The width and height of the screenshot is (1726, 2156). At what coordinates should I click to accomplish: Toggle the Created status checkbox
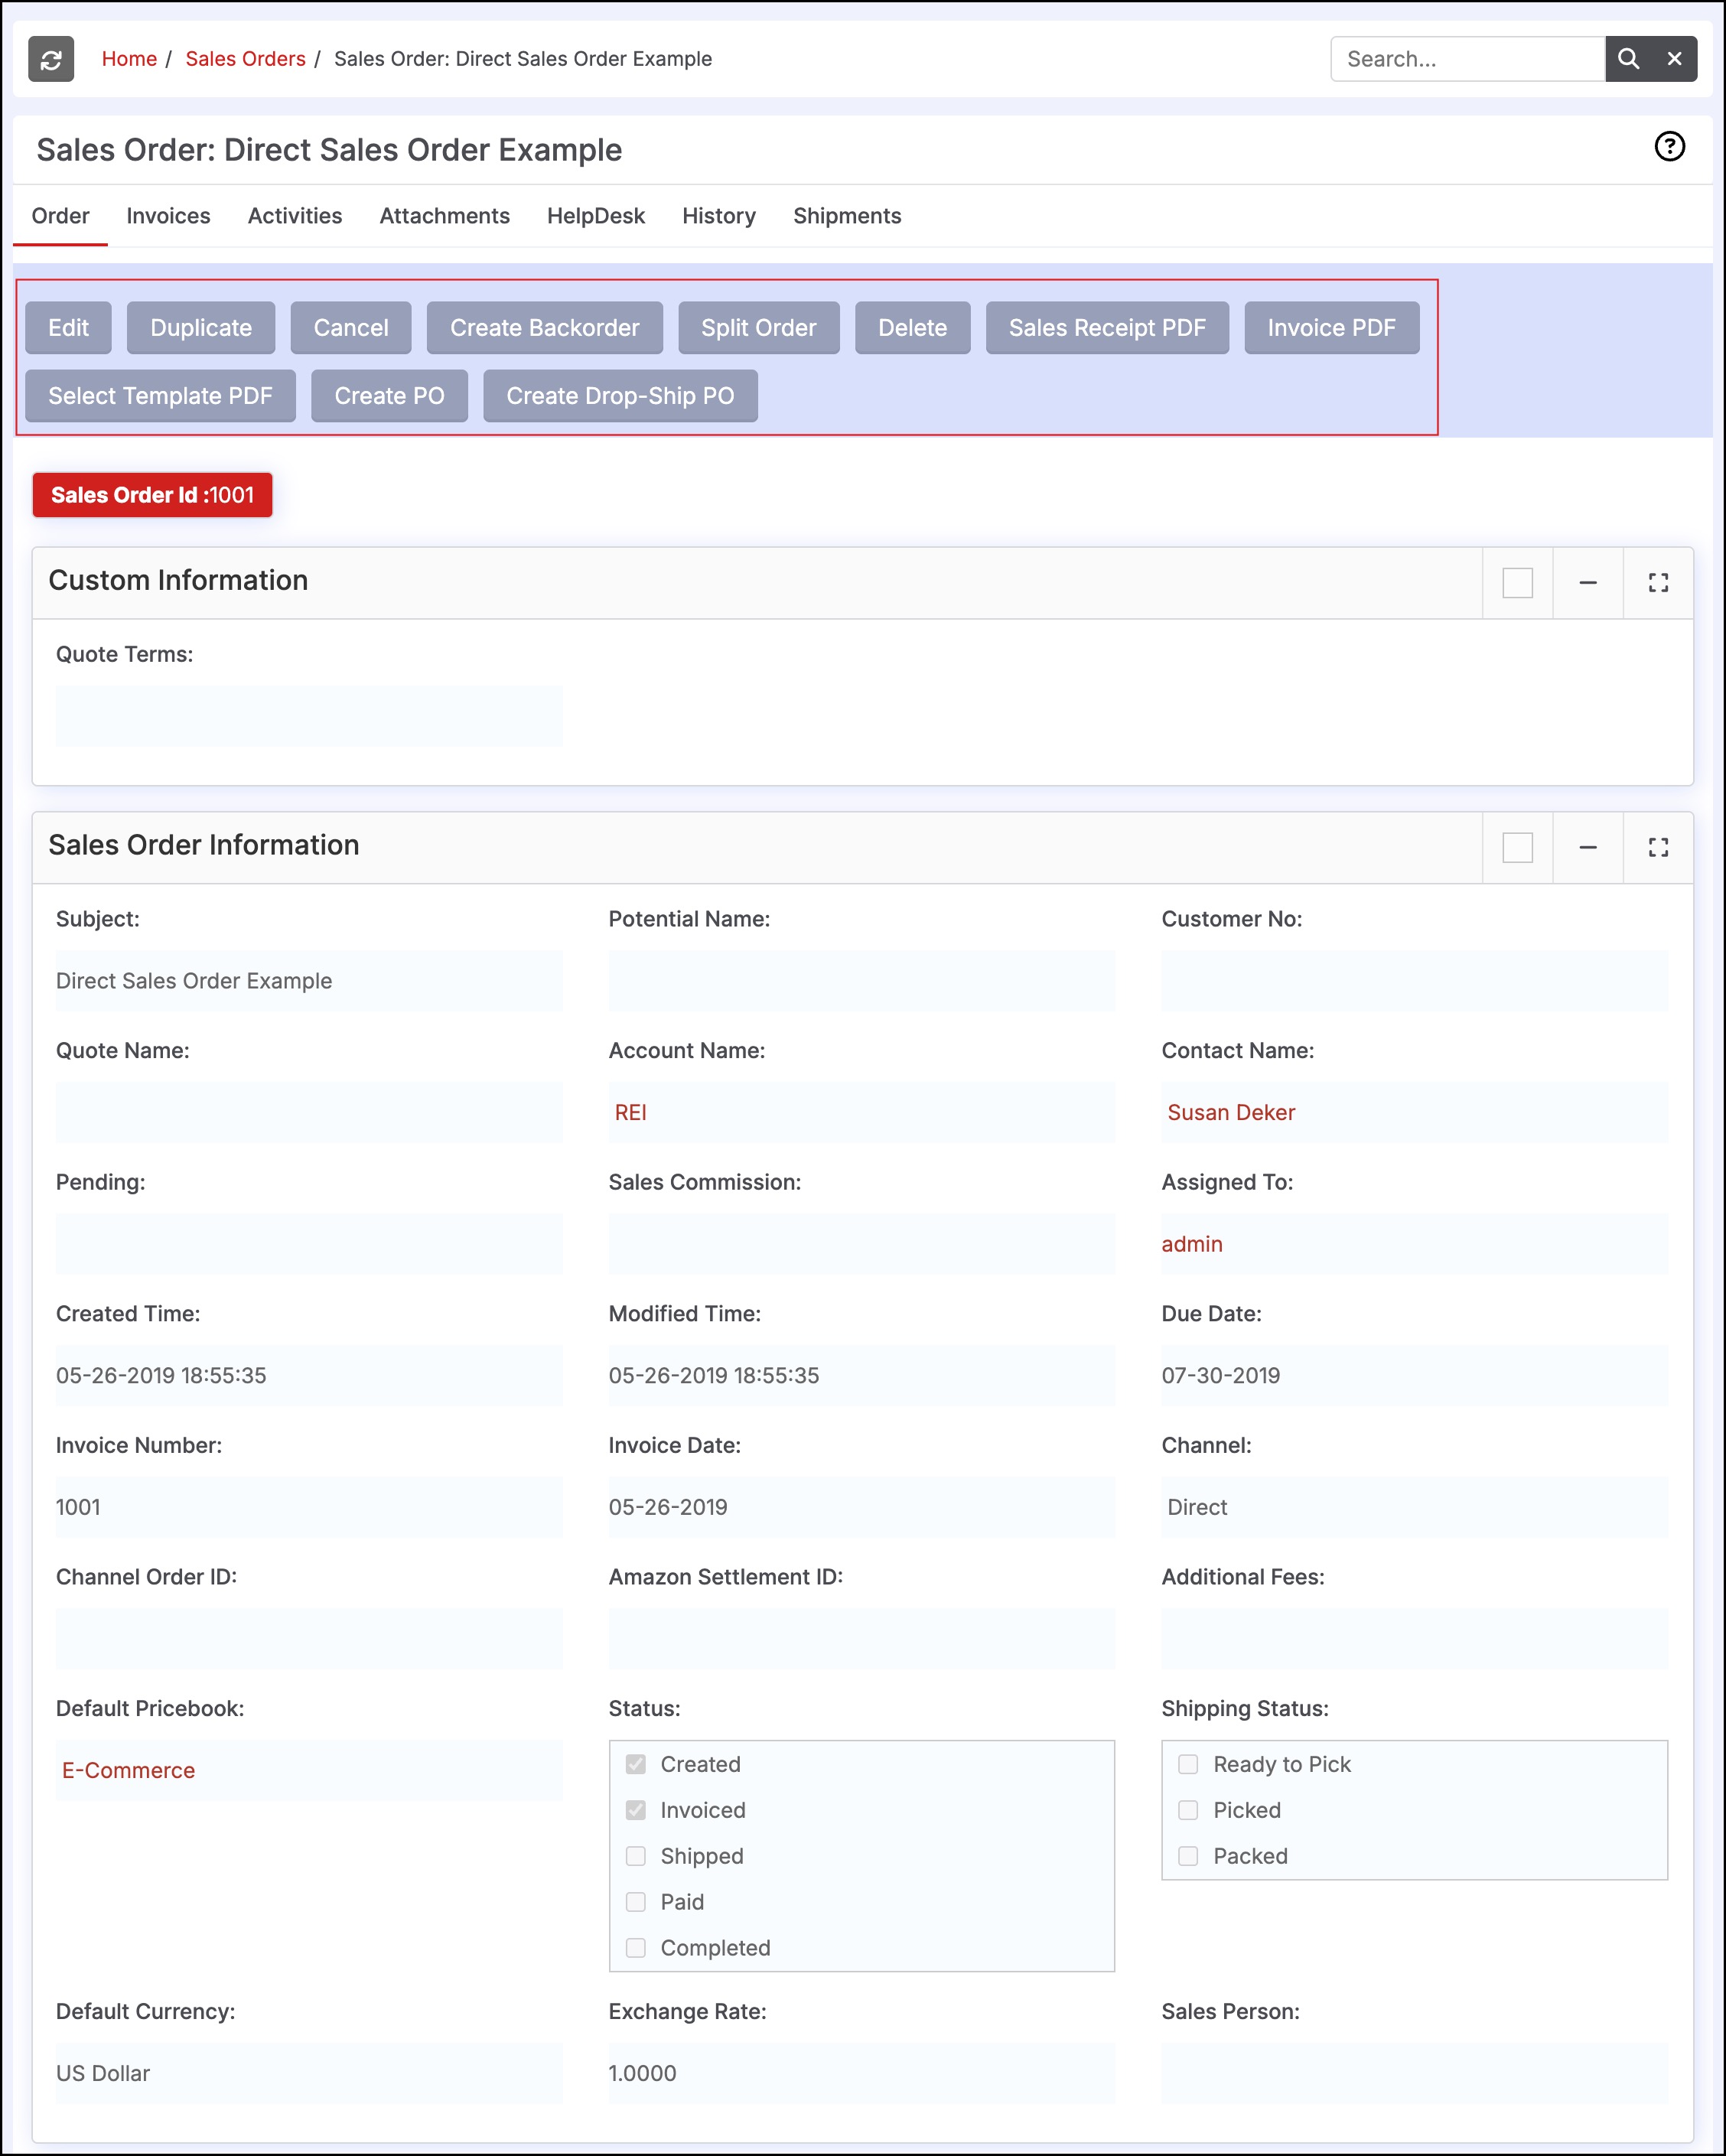636,1764
